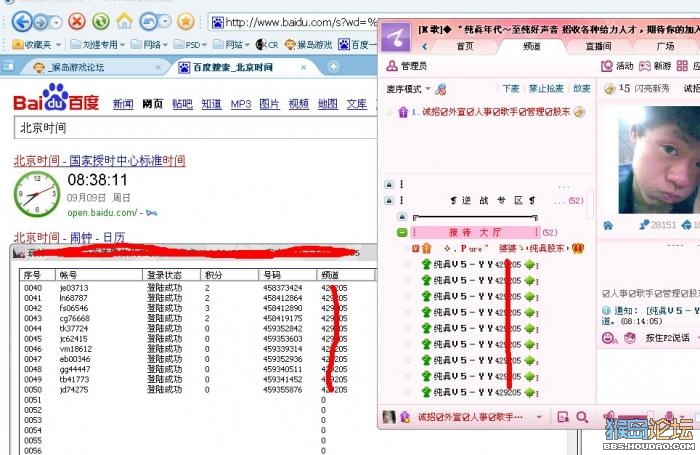Click the 按住F2说话 button
The width and height of the screenshot is (700, 455).
pos(667,338)
